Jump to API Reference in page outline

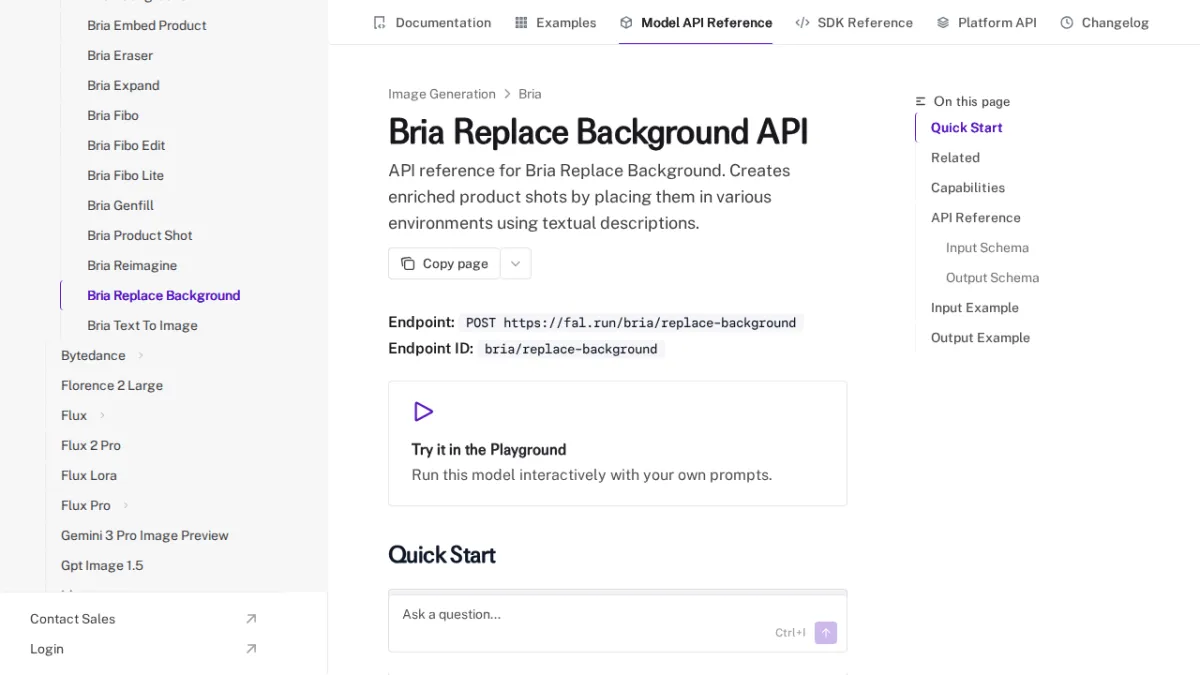point(976,218)
